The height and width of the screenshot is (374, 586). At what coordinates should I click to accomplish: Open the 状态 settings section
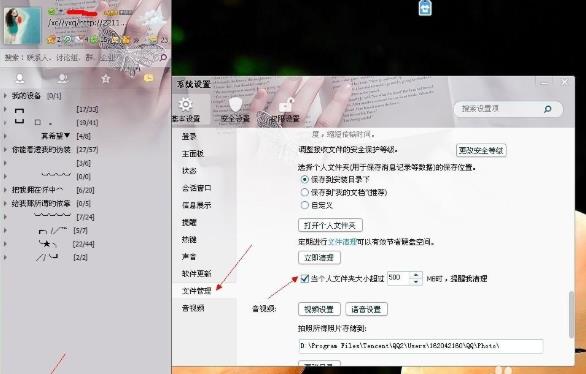(189, 171)
